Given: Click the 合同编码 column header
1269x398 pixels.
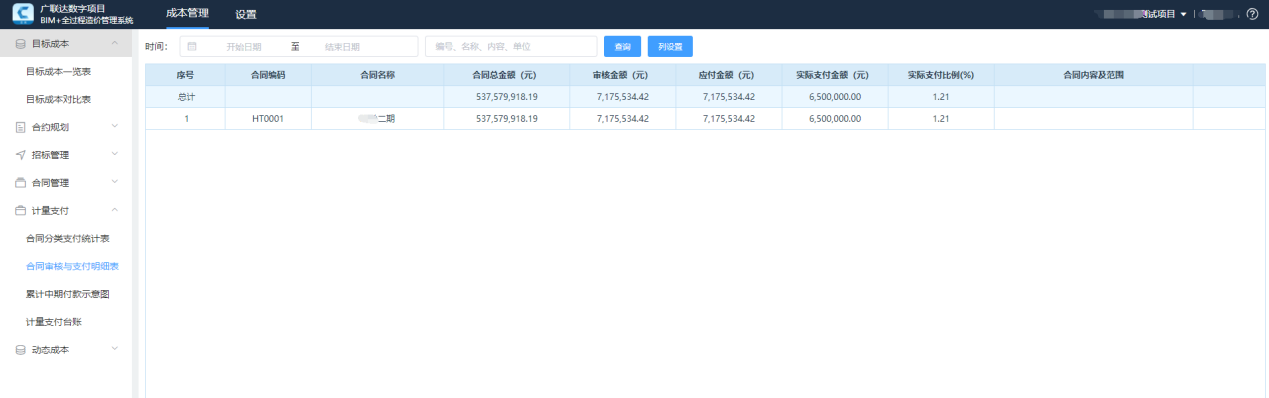Looking at the screenshot, I should tap(268, 75).
